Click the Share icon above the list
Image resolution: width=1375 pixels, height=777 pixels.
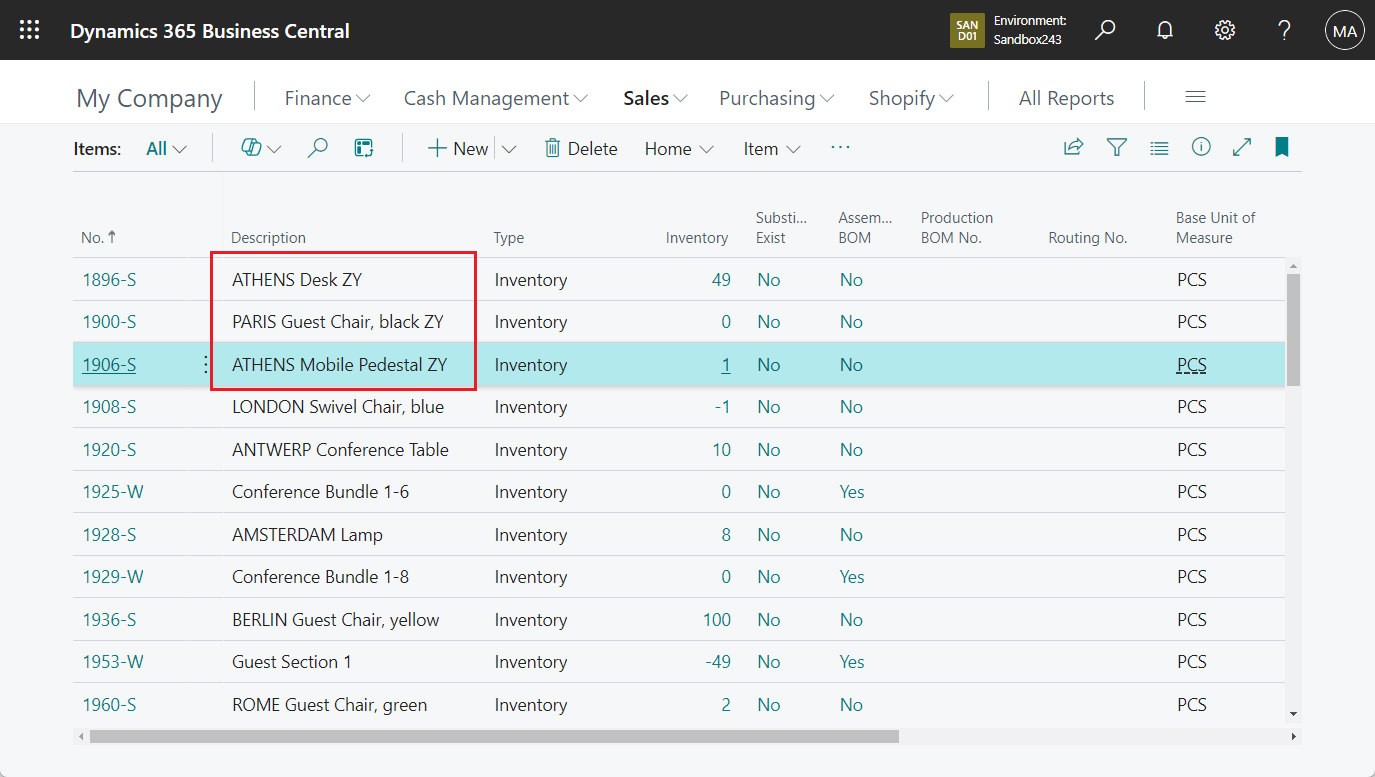pyautogui.click(x=1073, y=147)
